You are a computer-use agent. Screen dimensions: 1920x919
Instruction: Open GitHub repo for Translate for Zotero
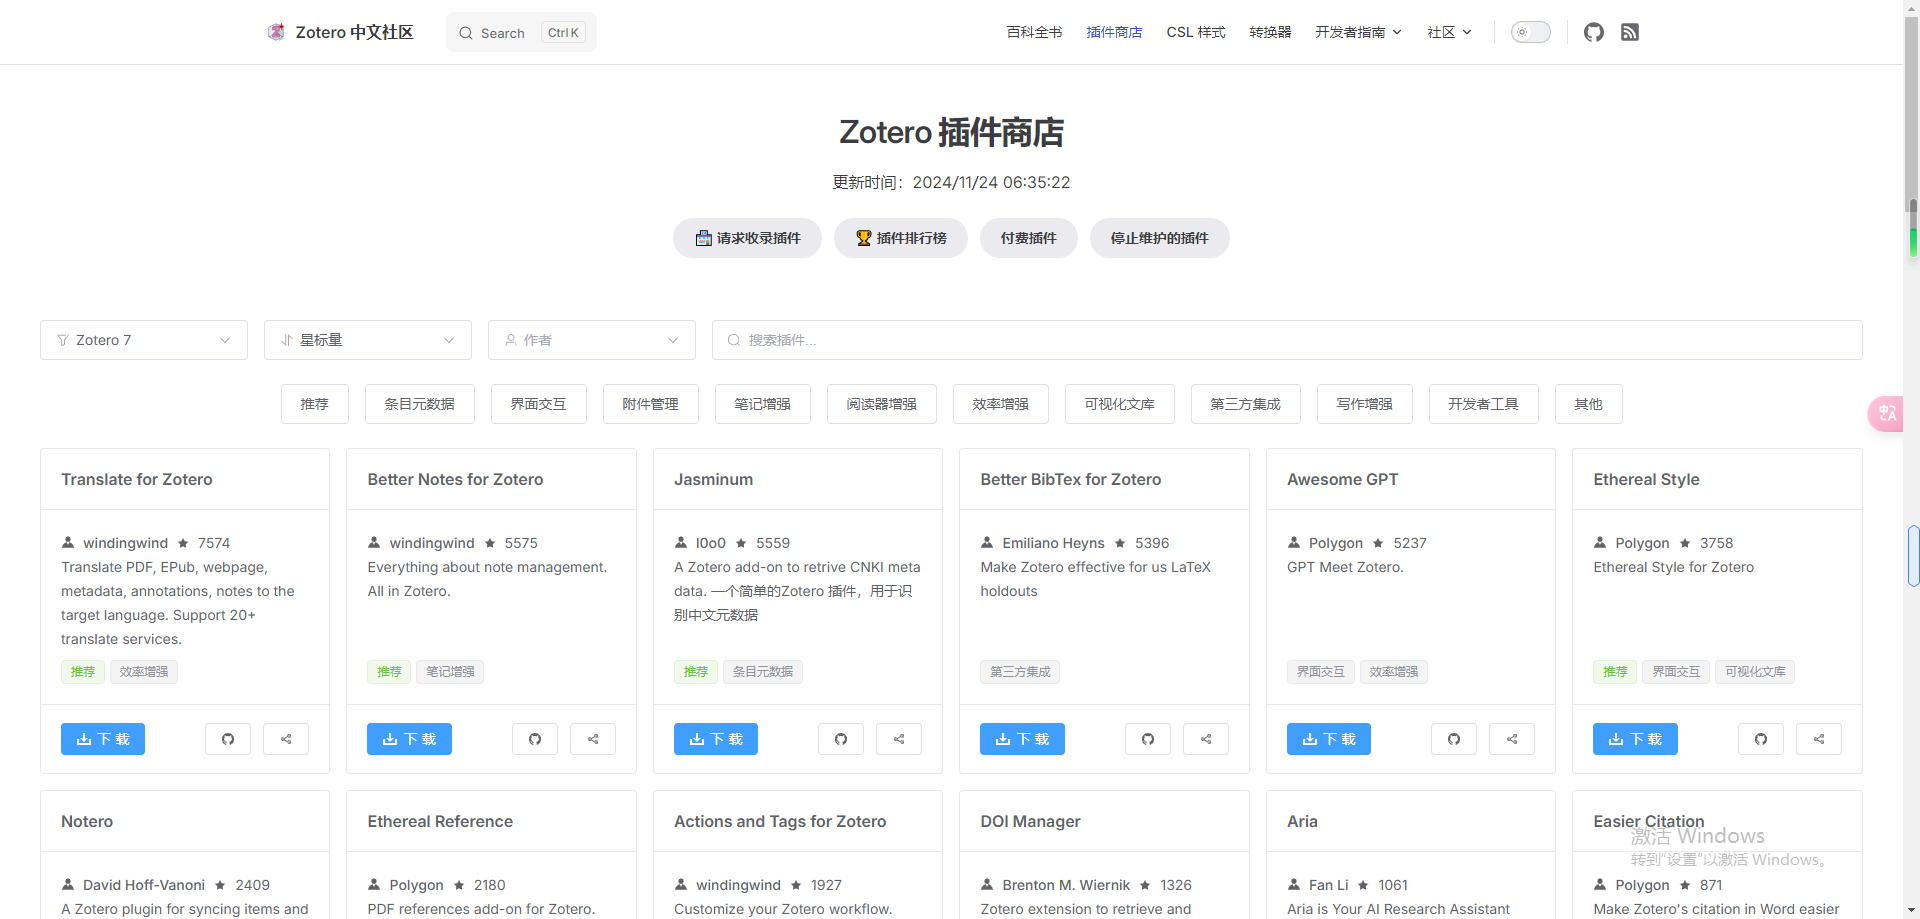(228, 739)
